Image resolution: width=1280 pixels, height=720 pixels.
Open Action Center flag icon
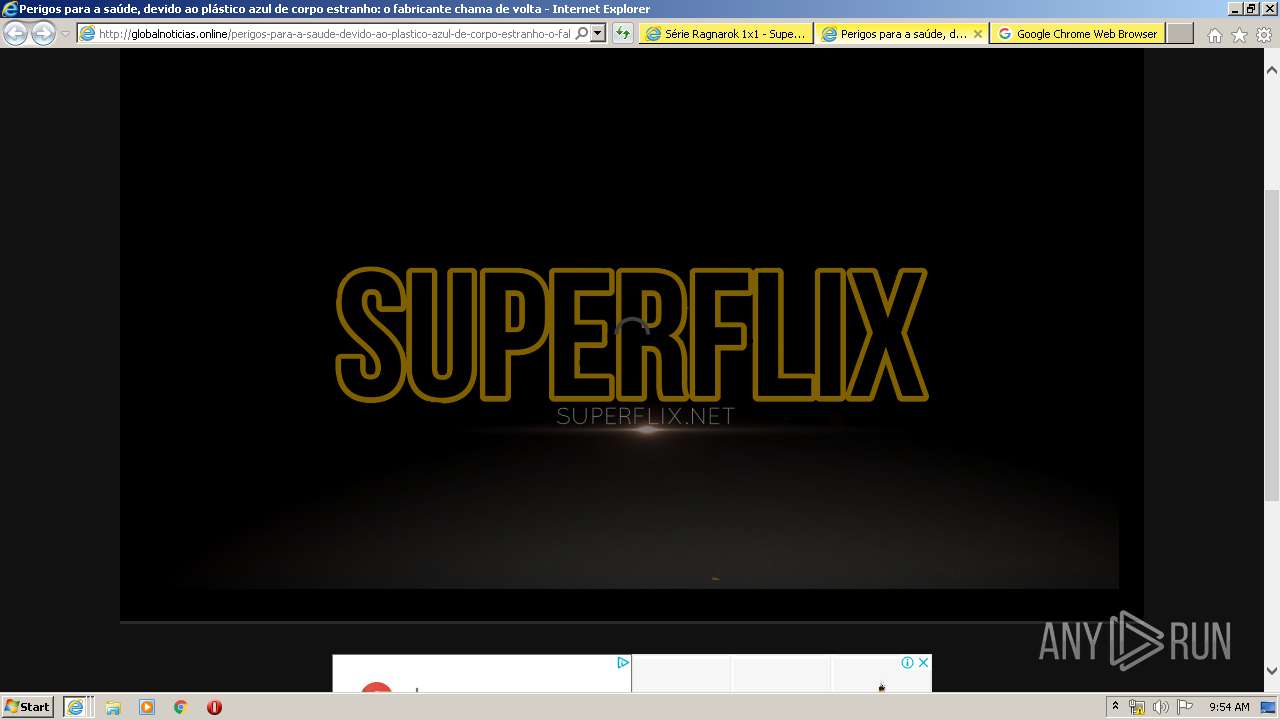(1184, 707)
